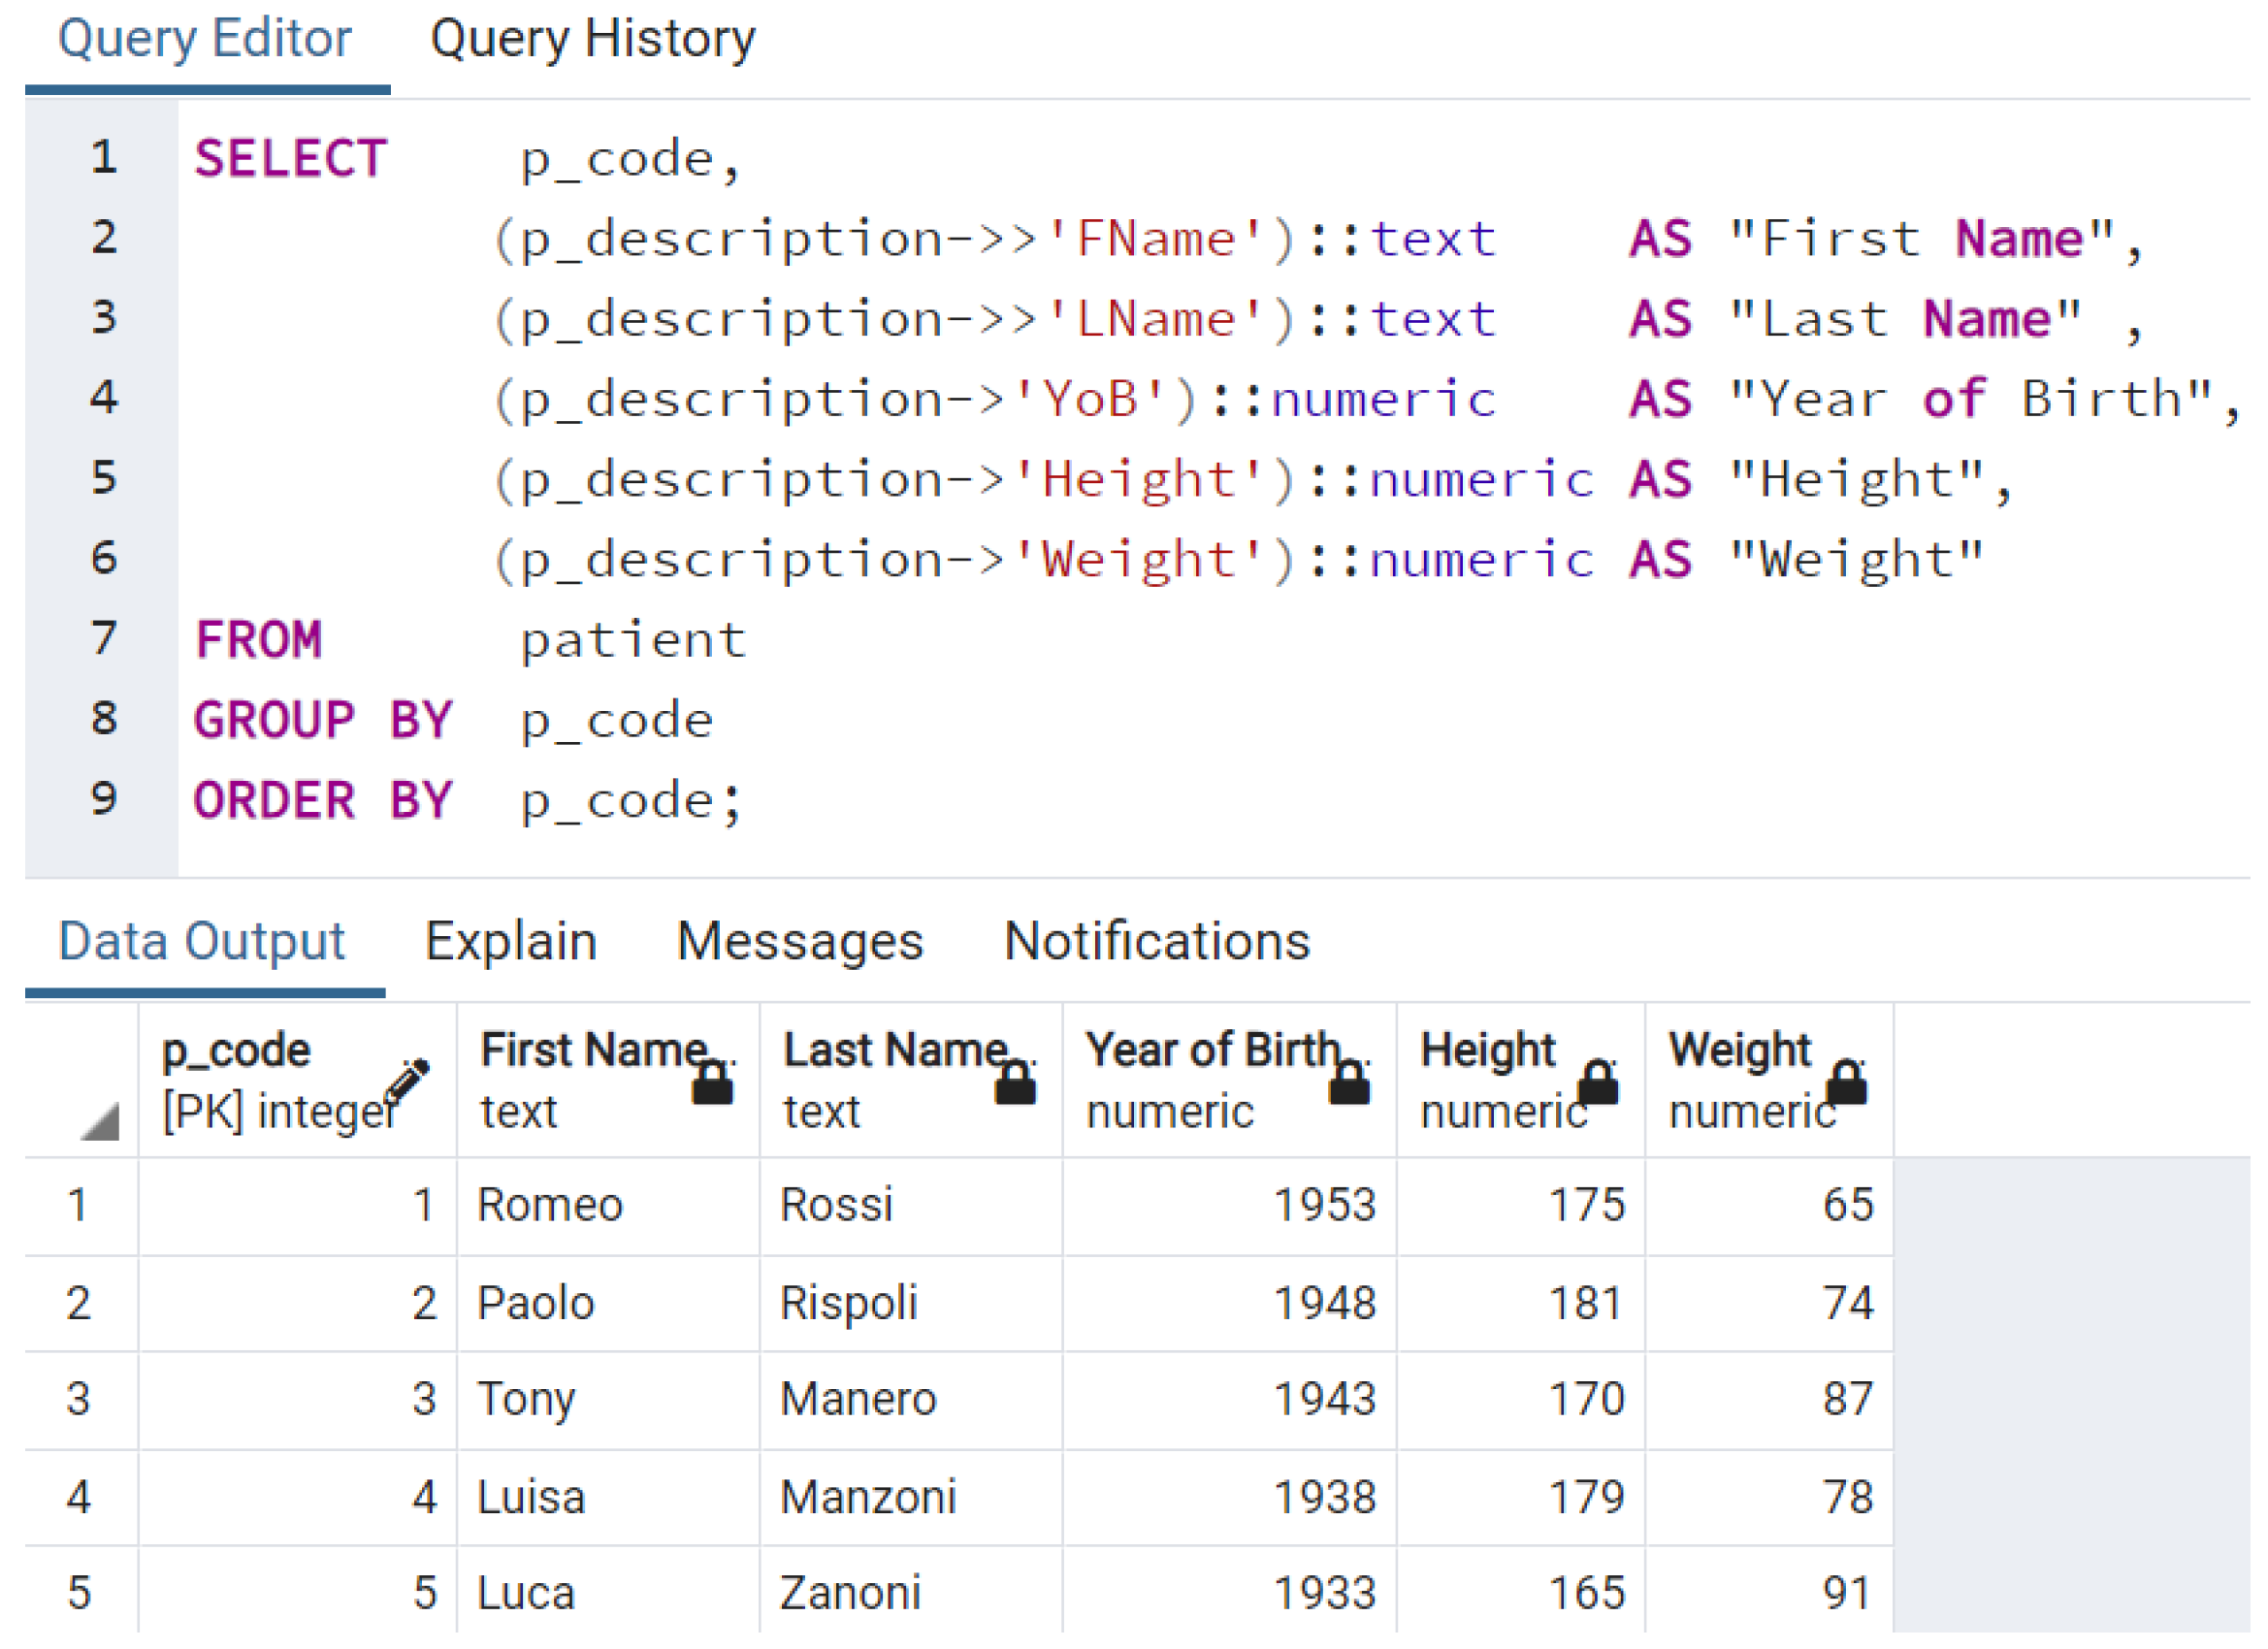The image size is (2268, 1649).
Task: Open the Notifications tab
Action: coord(1157,942)
